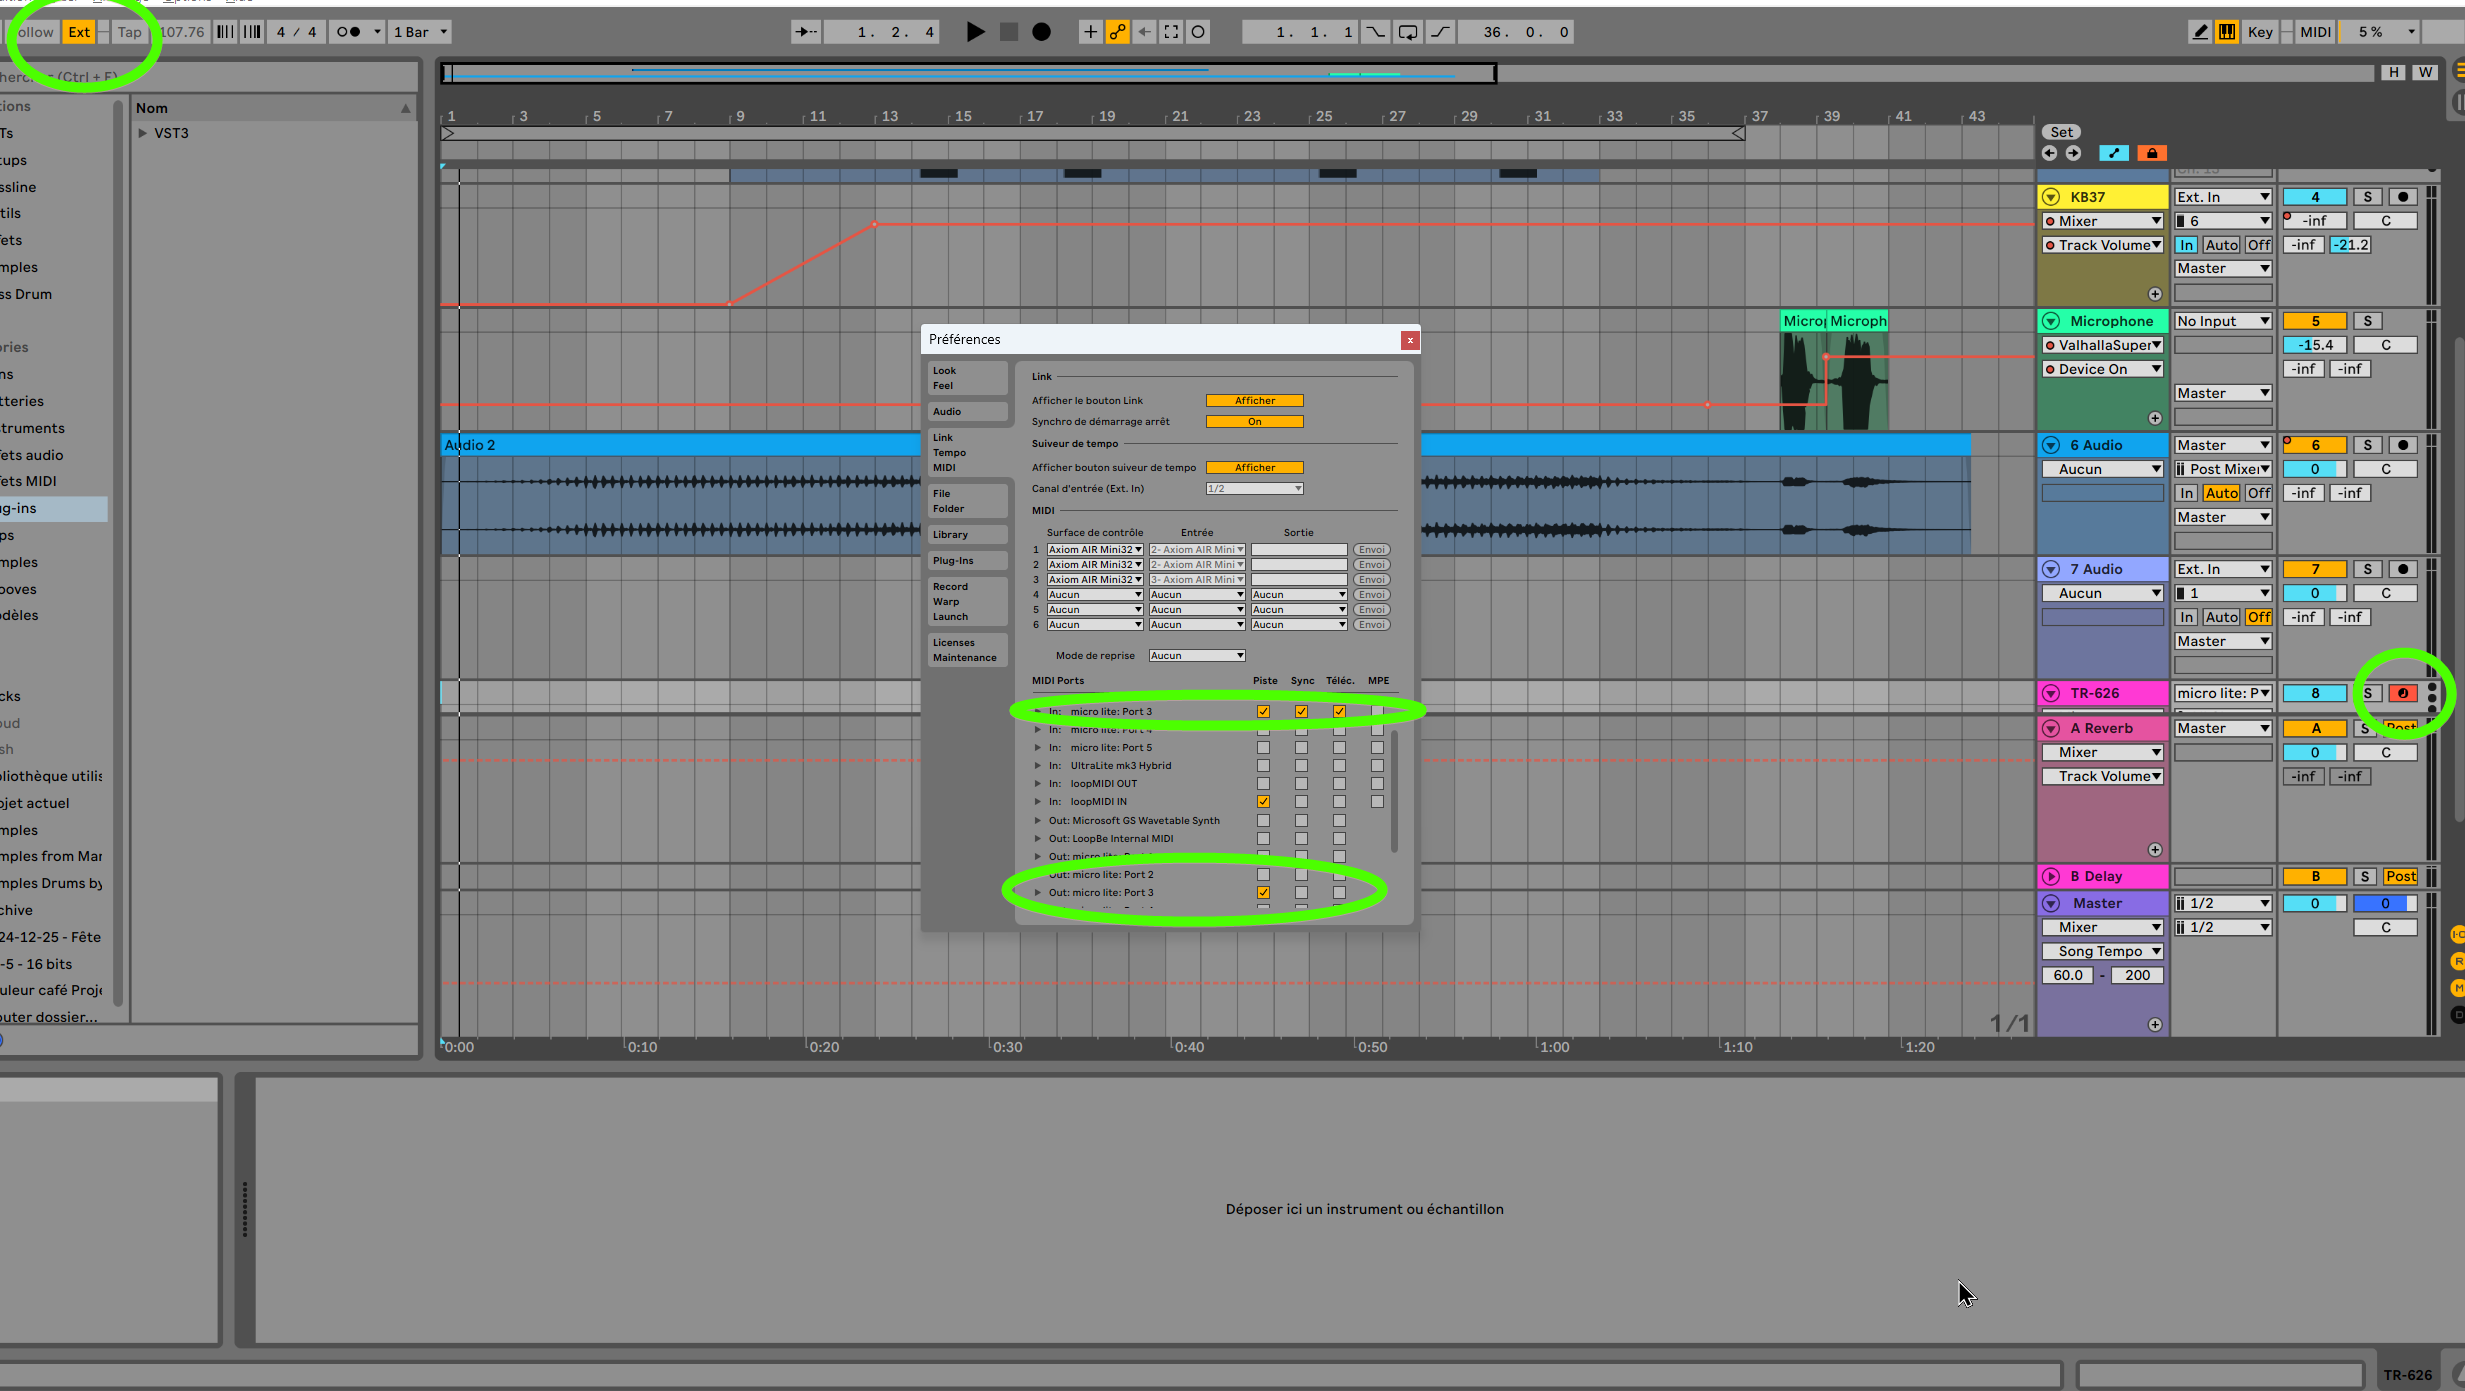Enable Sync for In micro lite Port 3
Viewport: 2465px width, 1391px height.
[1301, 712]
